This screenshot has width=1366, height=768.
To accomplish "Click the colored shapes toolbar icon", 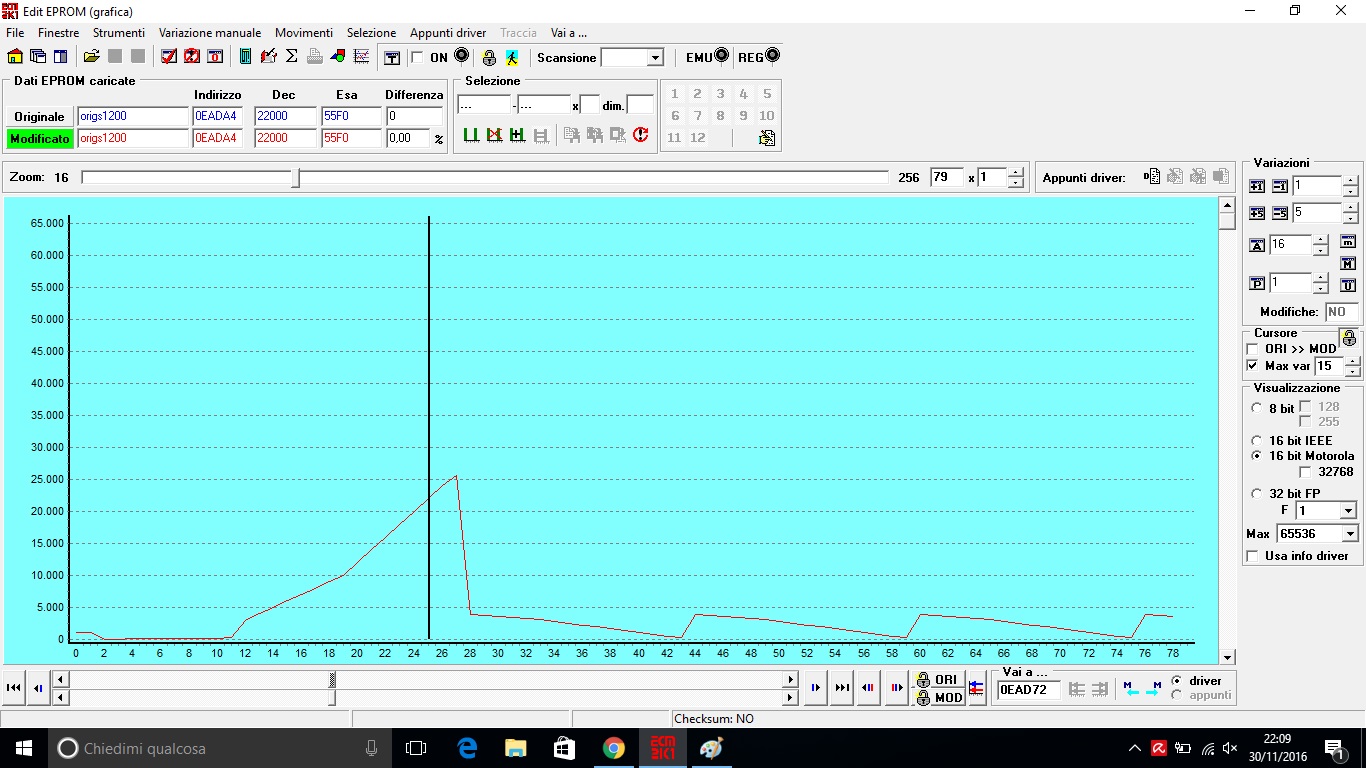I will click(338, 57).
